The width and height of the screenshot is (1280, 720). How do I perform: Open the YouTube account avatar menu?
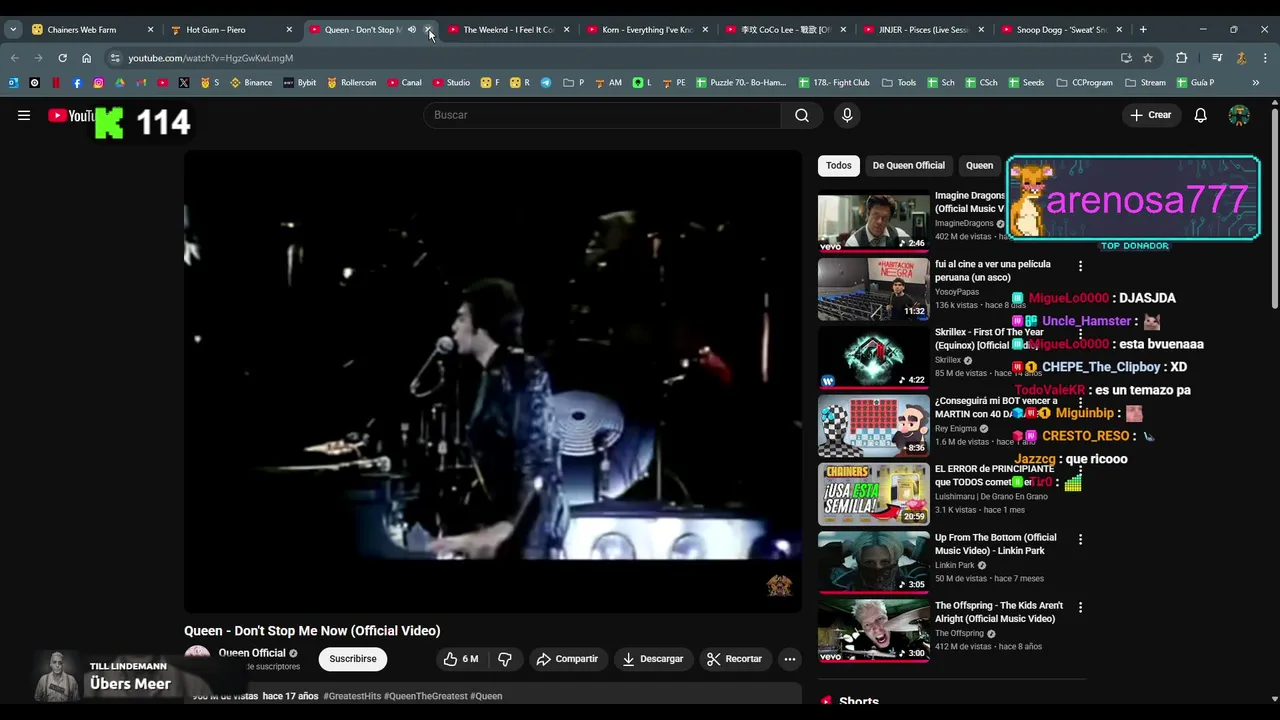pos(1239,115)
